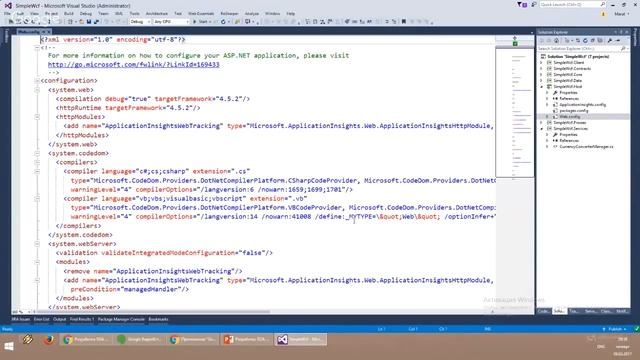Image resolution: width=640 pixels, height=360 pixels.
Task: Click the Save icon in the toolbar
Action: point(89,22)
